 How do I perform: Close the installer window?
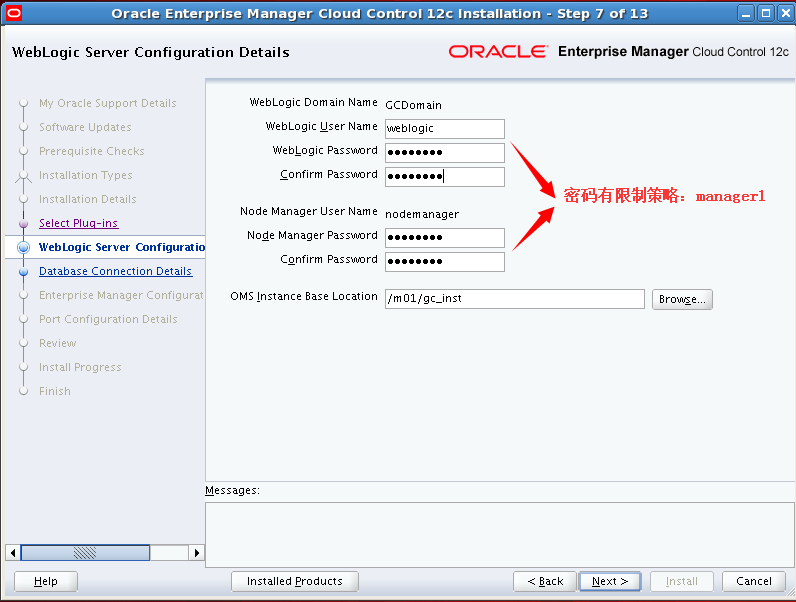pyautogui.click(x=786, y=13)
